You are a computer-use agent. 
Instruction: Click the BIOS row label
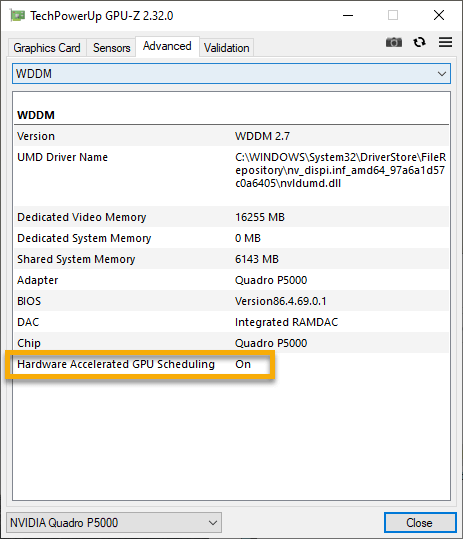(29, 301)
